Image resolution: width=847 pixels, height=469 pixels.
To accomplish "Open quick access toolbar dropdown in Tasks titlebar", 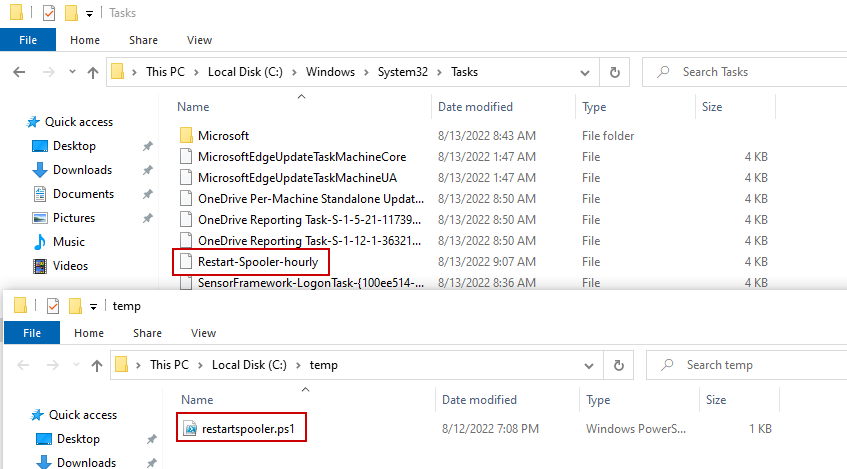I will (90, 14).
